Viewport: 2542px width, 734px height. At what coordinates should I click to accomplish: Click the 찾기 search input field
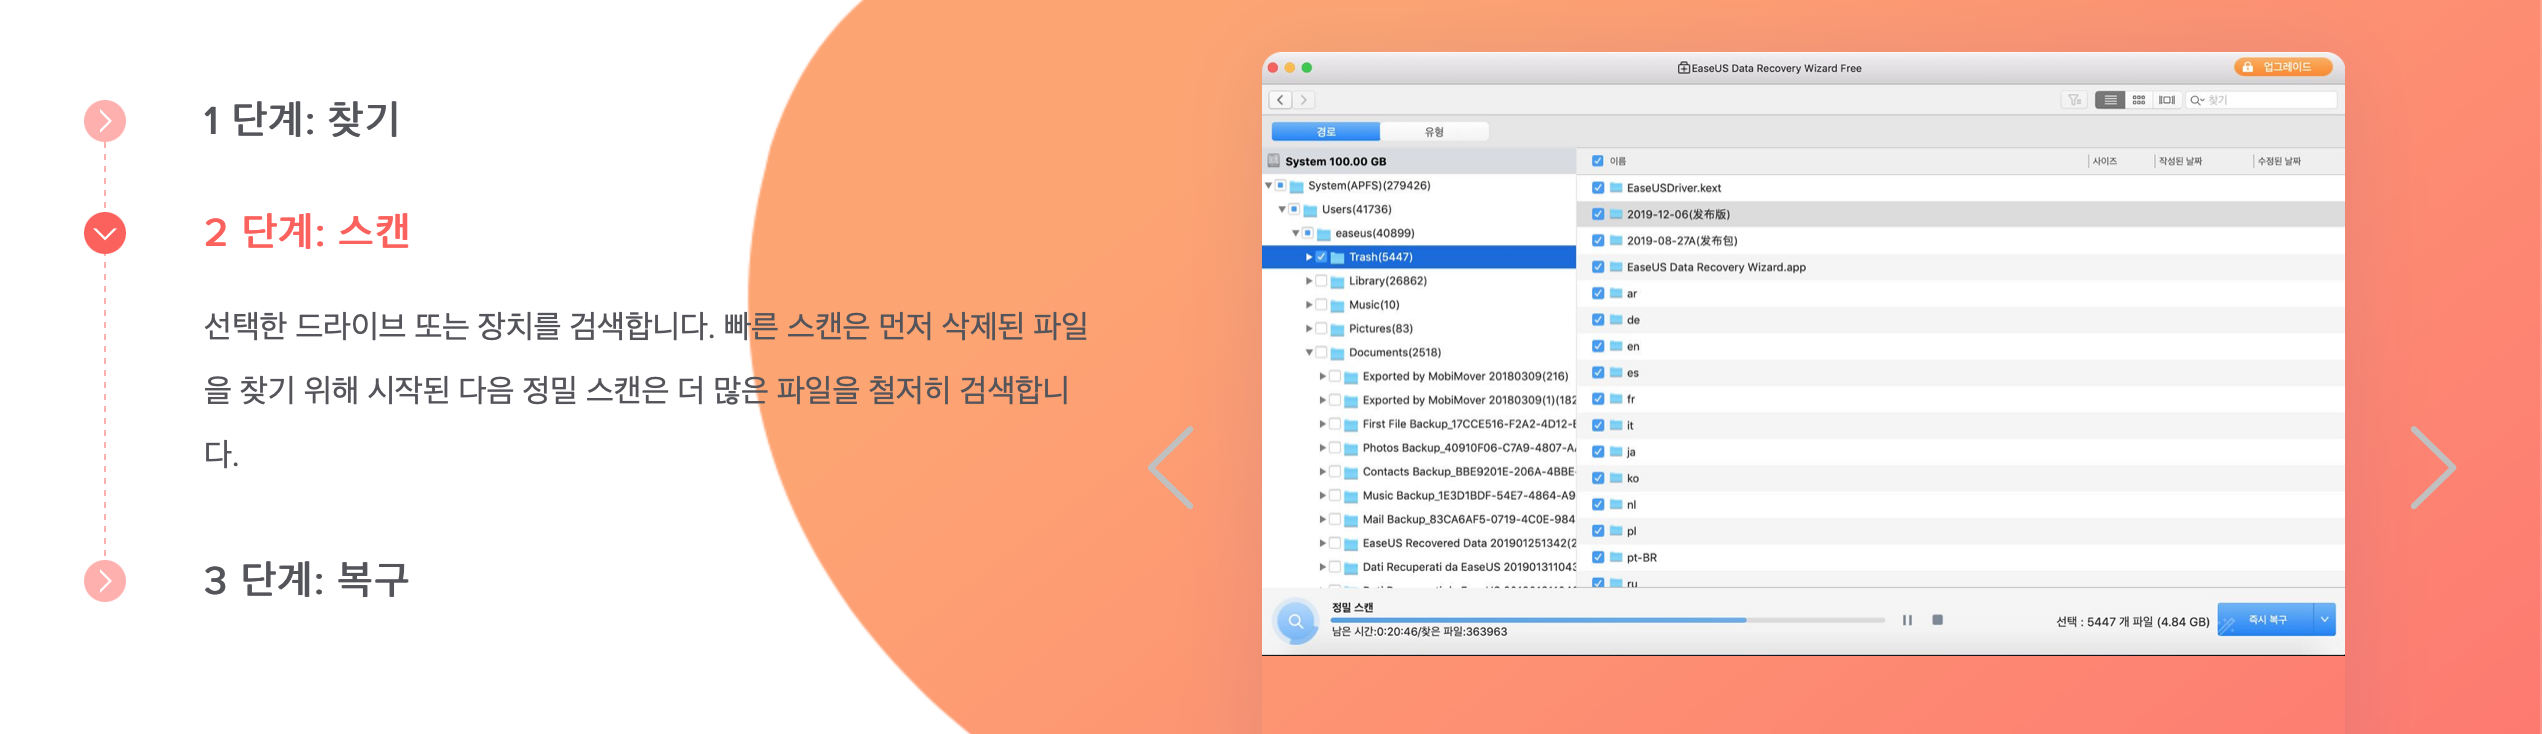(2262, 100)
